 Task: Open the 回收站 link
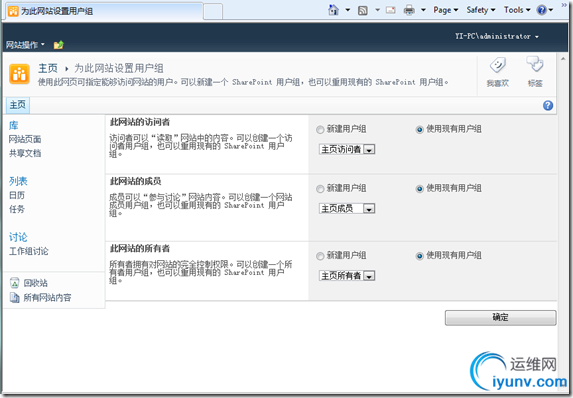pos(35,283)
